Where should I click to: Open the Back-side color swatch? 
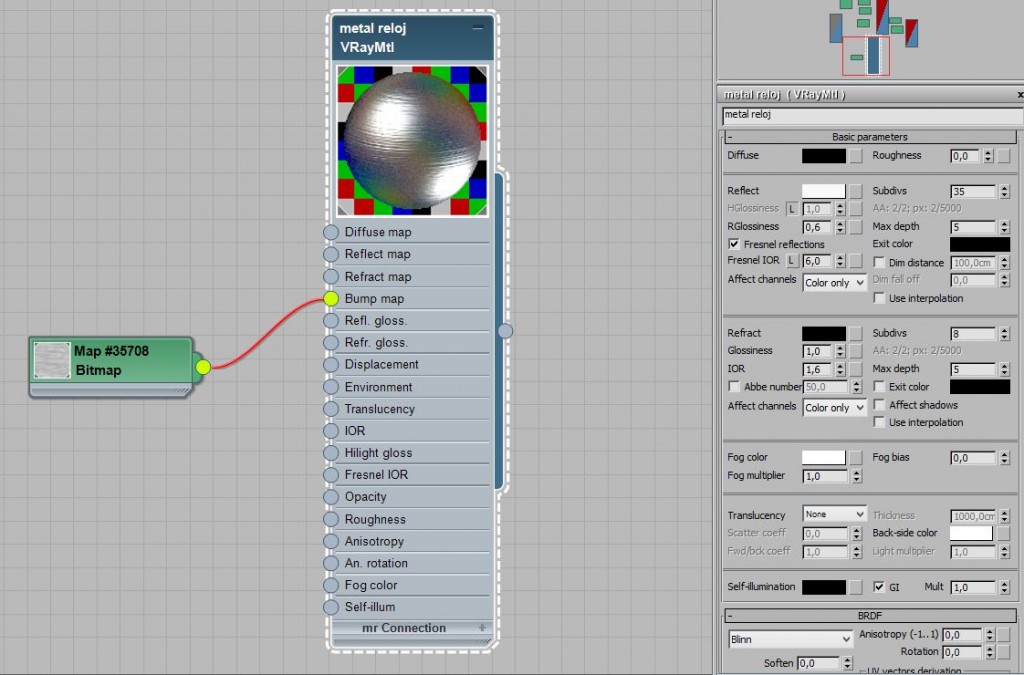[x=971, y=533]
